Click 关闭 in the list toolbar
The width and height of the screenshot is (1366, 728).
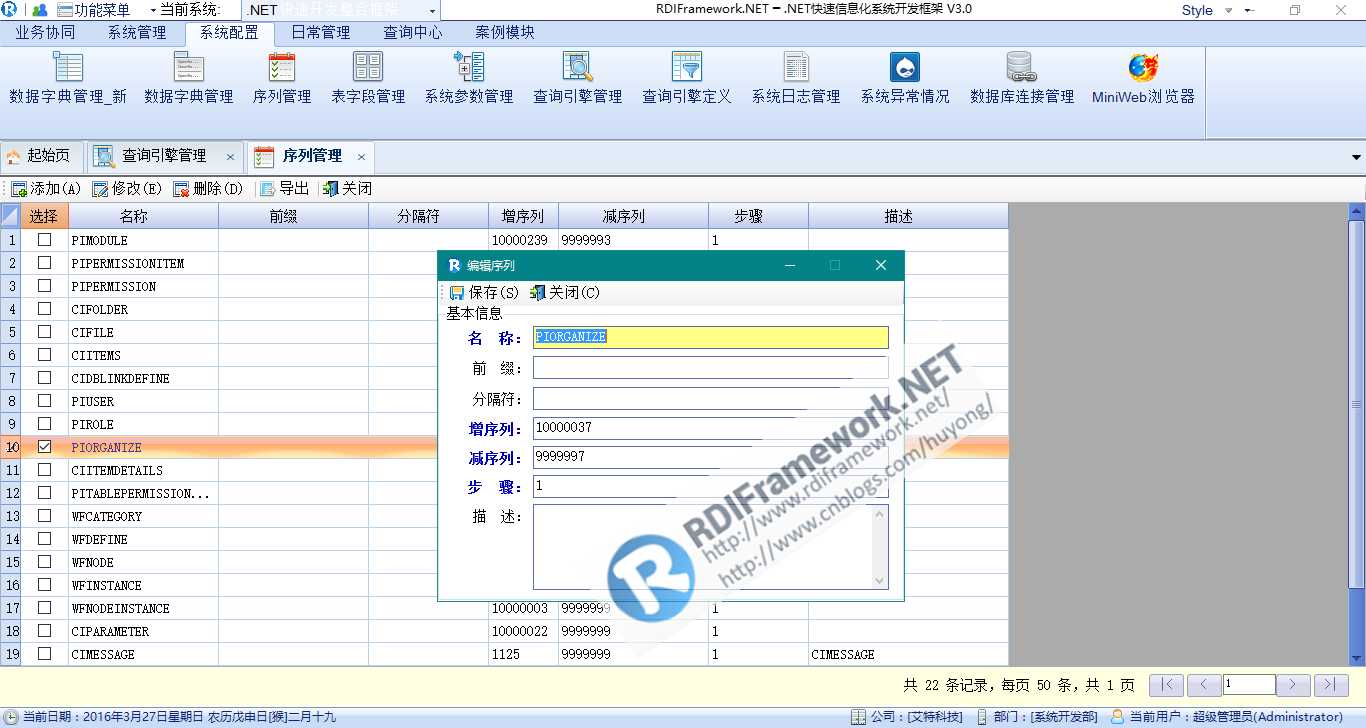tap(347, 188)
